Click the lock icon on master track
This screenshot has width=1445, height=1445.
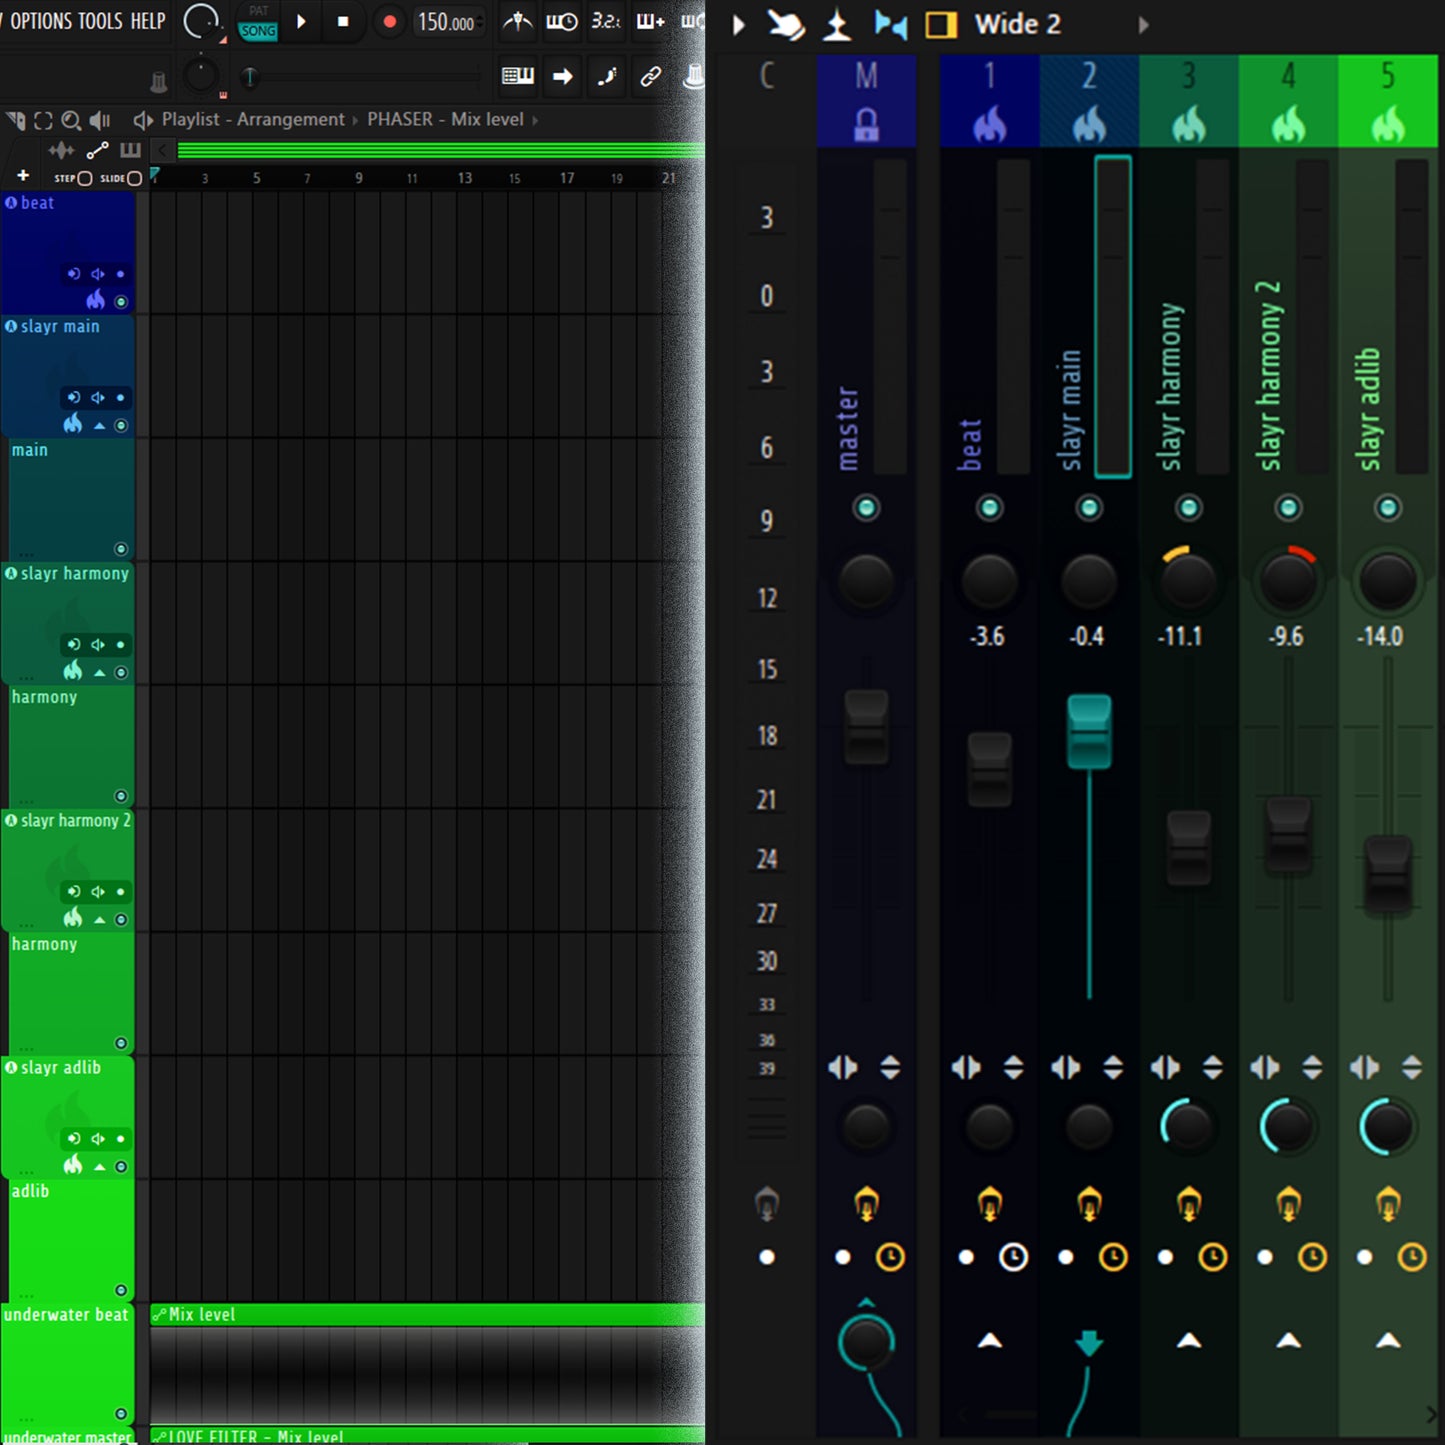click(x=866, y=125)
